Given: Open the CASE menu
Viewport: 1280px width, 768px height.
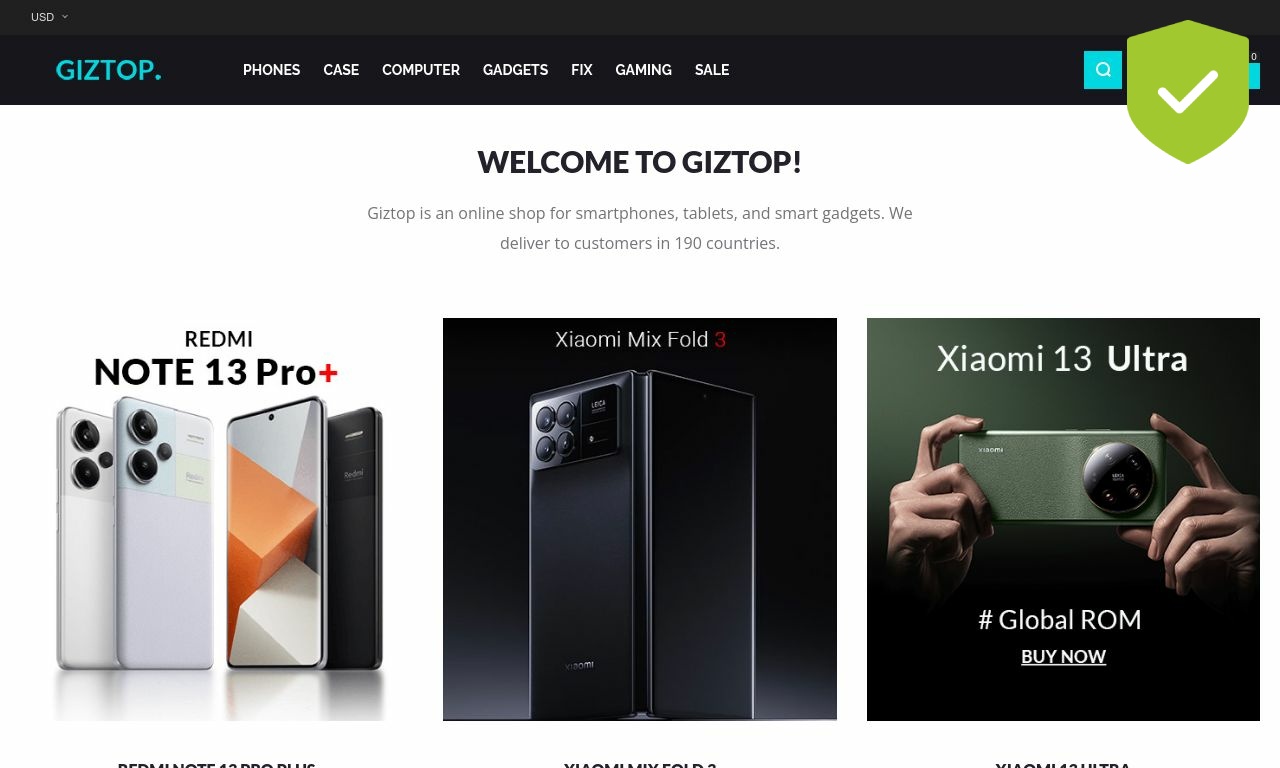Looking at the screenshot, I should tap(341, 70).
